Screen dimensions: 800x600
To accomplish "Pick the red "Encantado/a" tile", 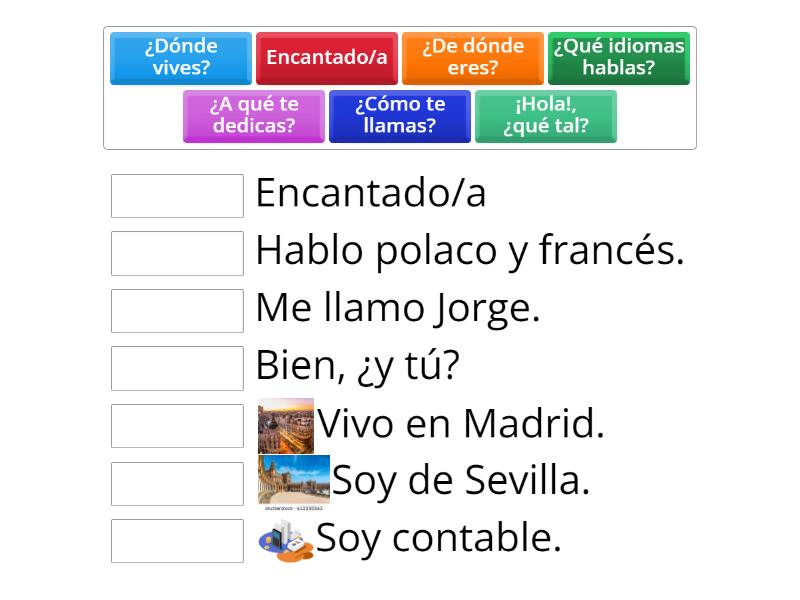I will pyautogui.click(x=327, y=58).
